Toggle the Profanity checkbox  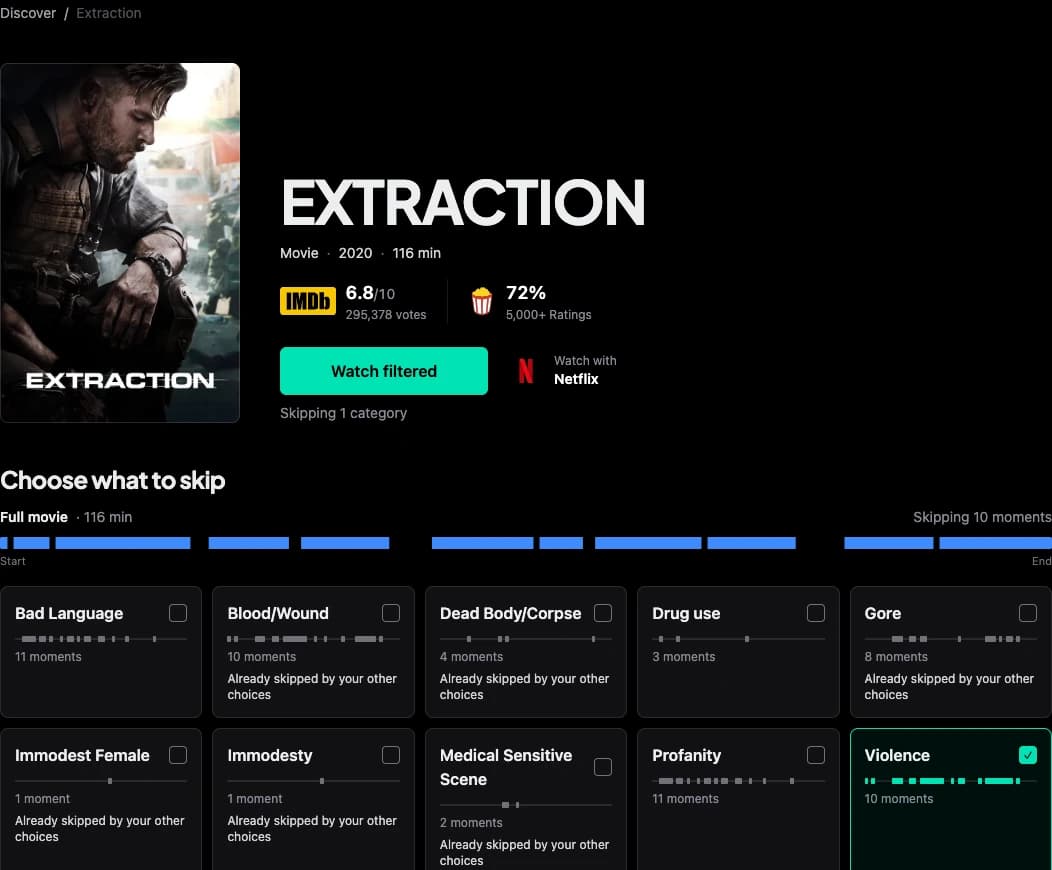[x=815, y=755]
